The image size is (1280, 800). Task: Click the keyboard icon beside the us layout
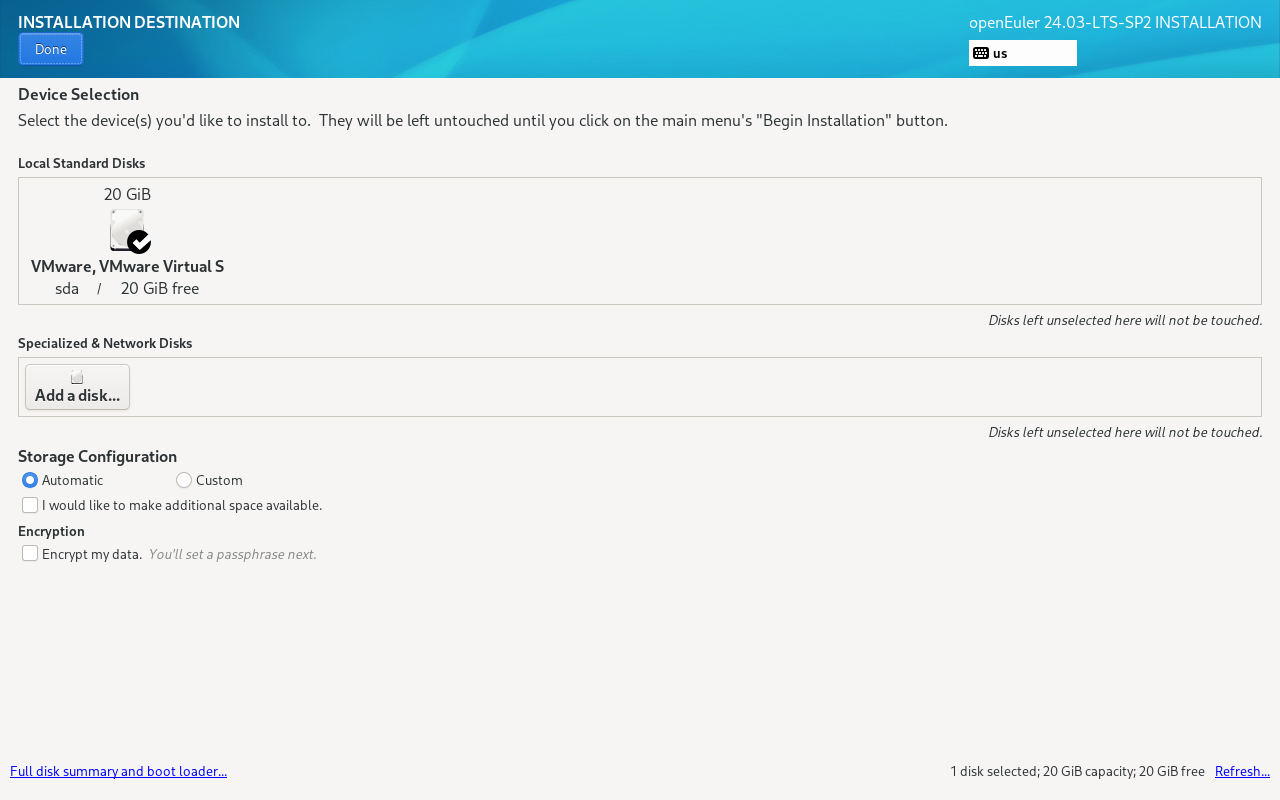980,53
